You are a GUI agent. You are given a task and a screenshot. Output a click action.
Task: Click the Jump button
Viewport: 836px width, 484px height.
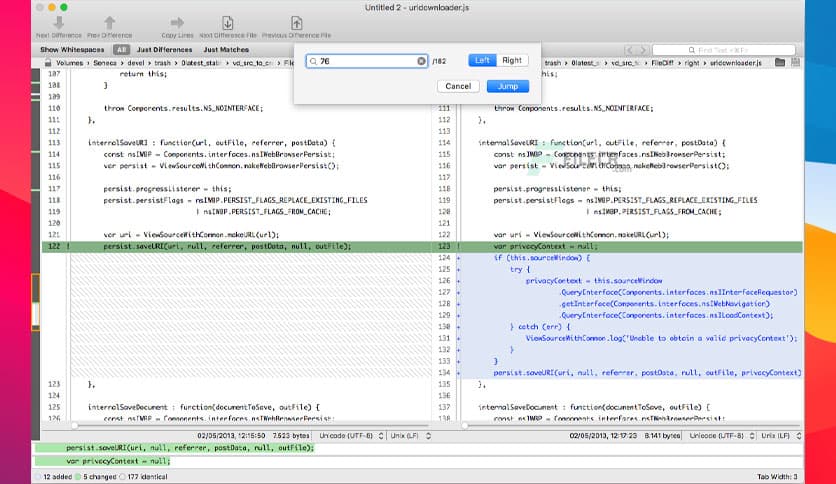(x=508, y=86)
